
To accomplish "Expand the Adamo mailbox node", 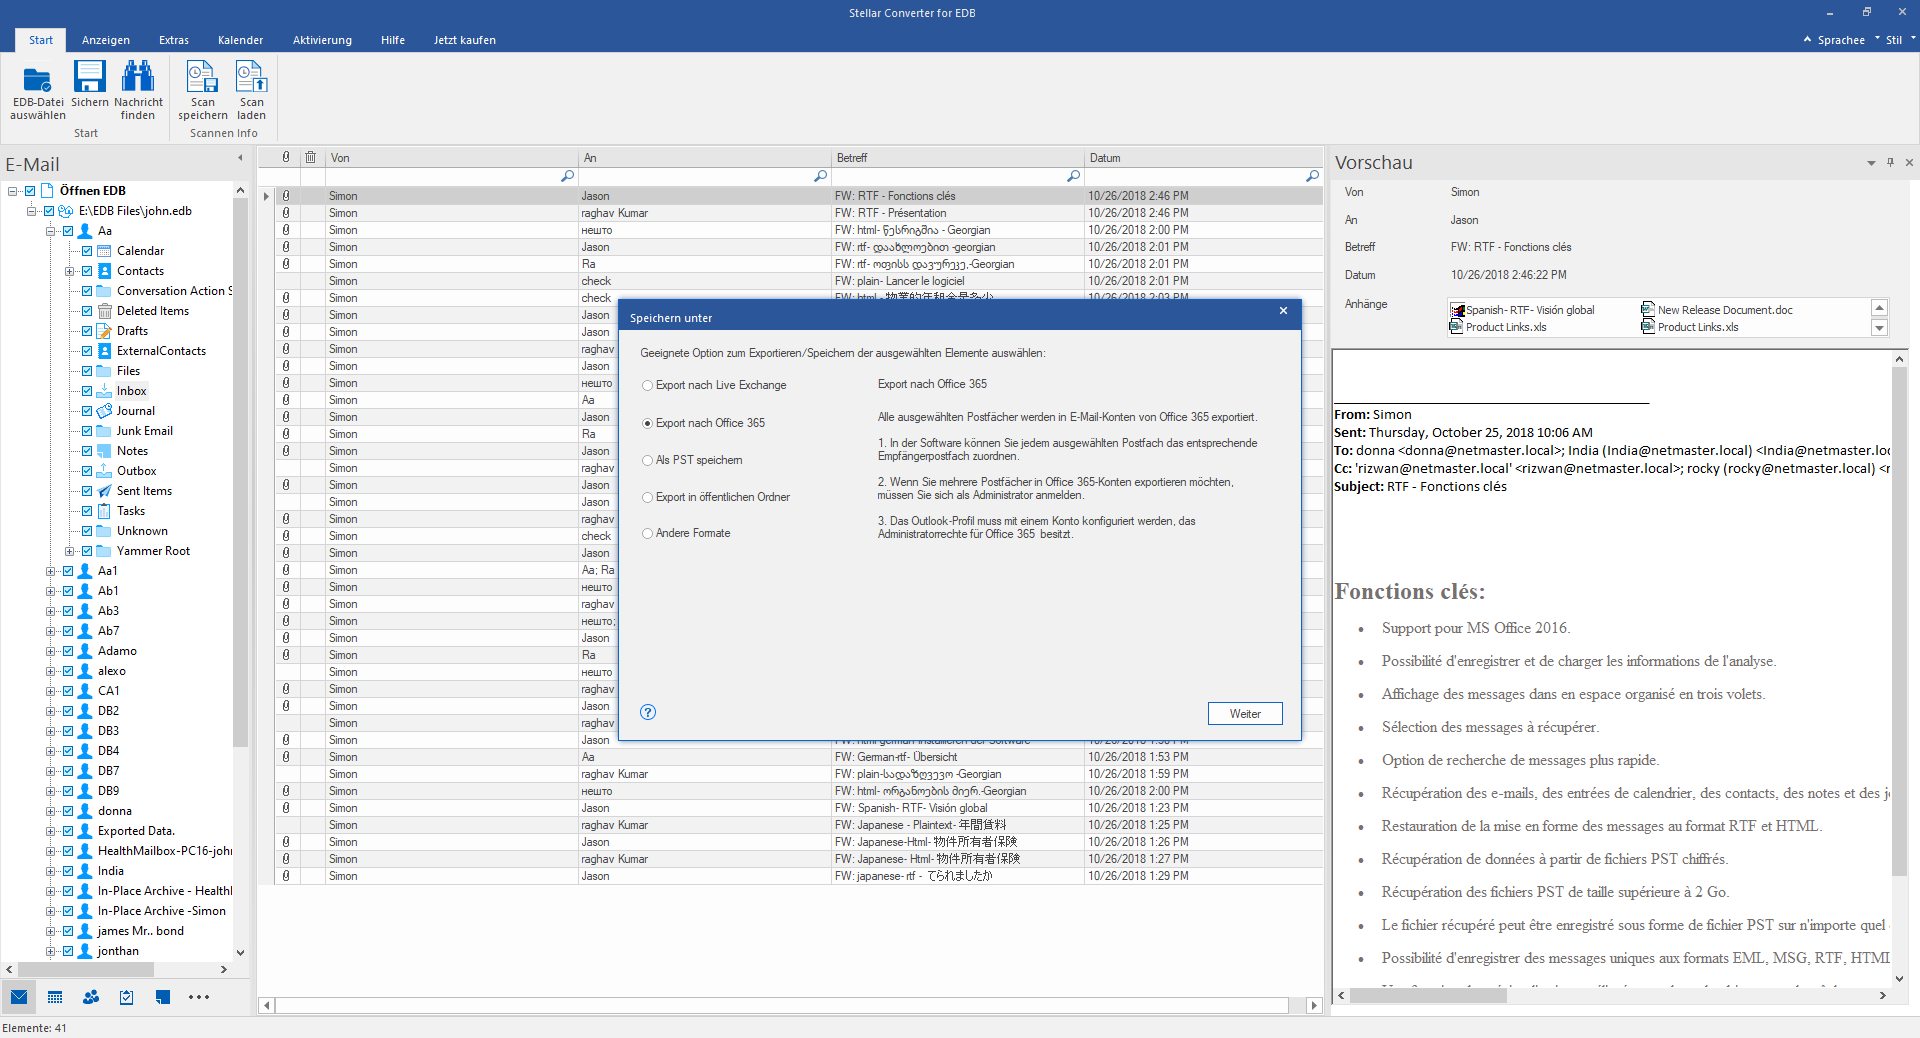I will point(50,651).
